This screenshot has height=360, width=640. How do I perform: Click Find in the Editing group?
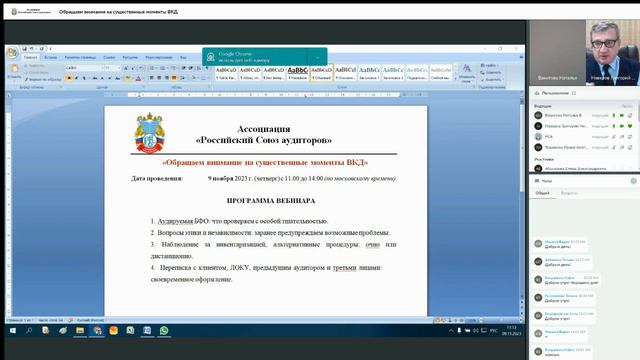click(x=489, y=65)
